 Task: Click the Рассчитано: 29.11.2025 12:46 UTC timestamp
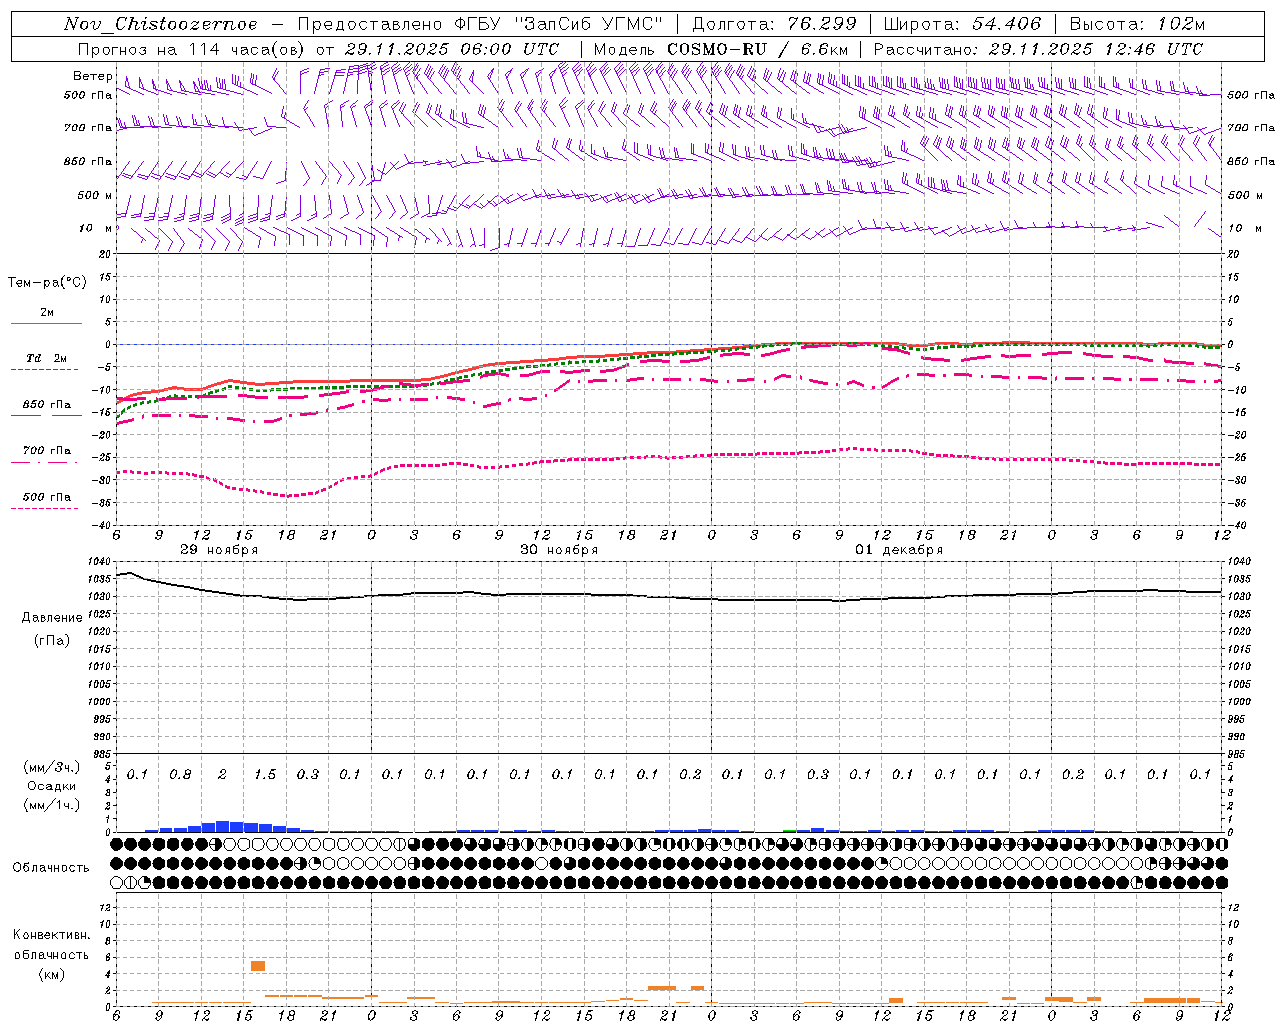(1037, 49)
